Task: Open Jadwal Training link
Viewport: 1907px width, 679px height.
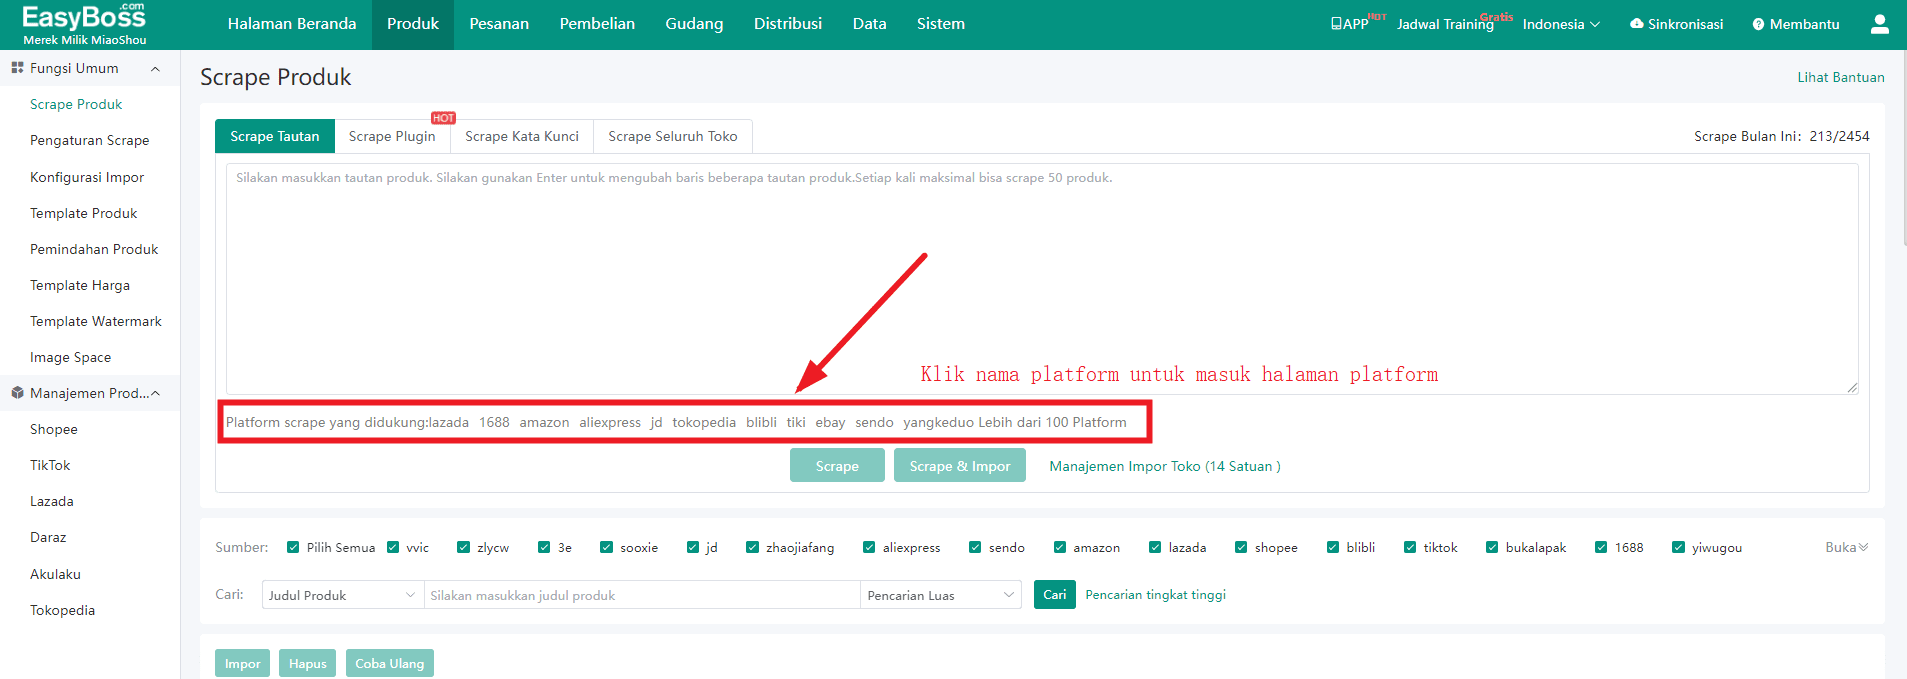Action: coord(1445,24)
